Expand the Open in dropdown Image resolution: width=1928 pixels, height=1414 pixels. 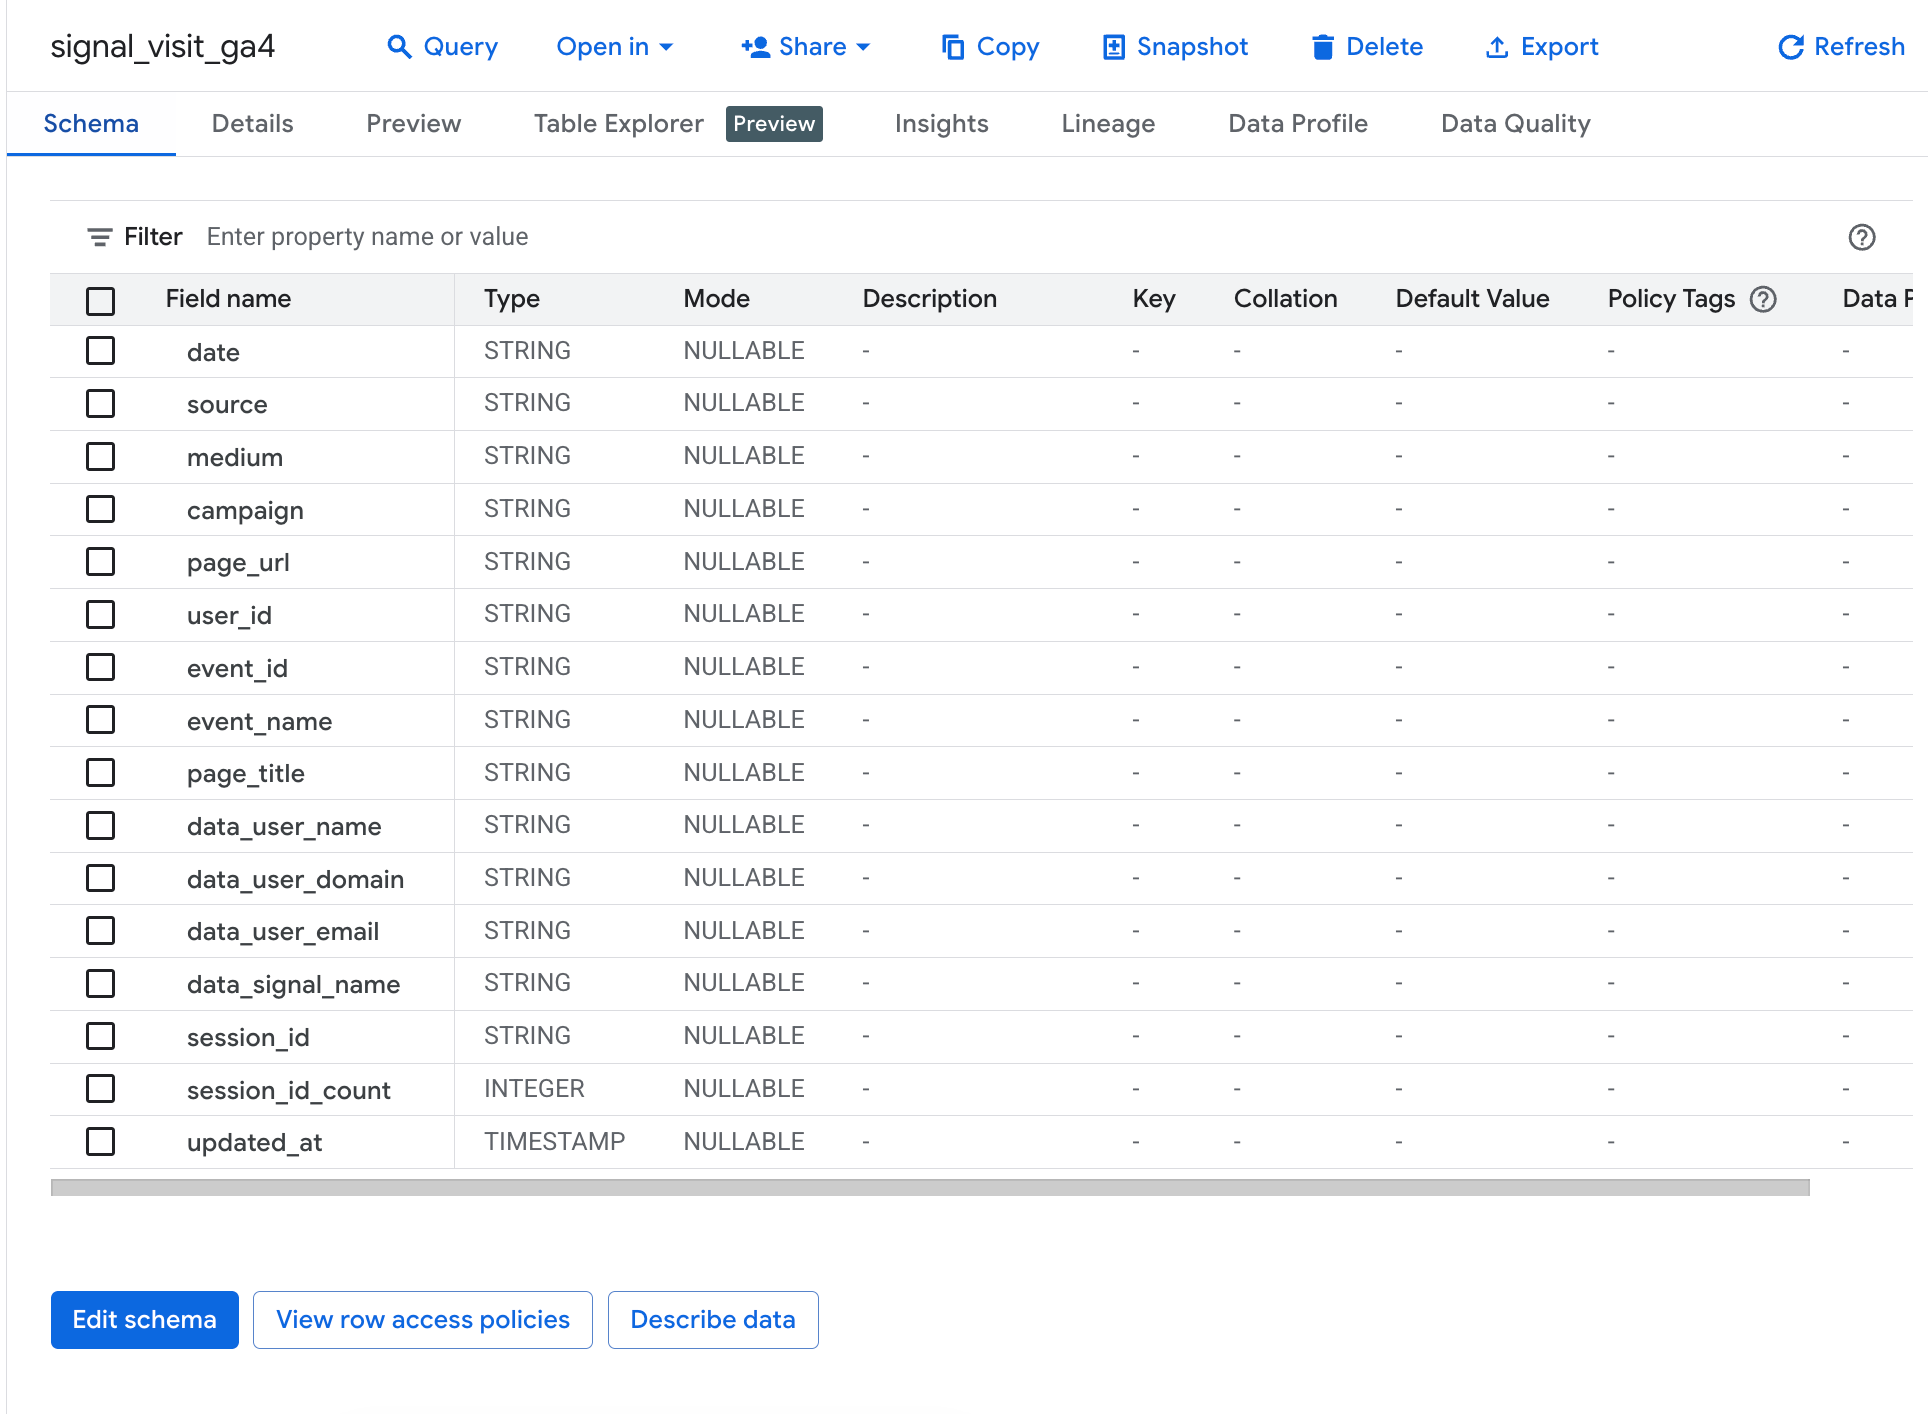[x=614, y=47]
